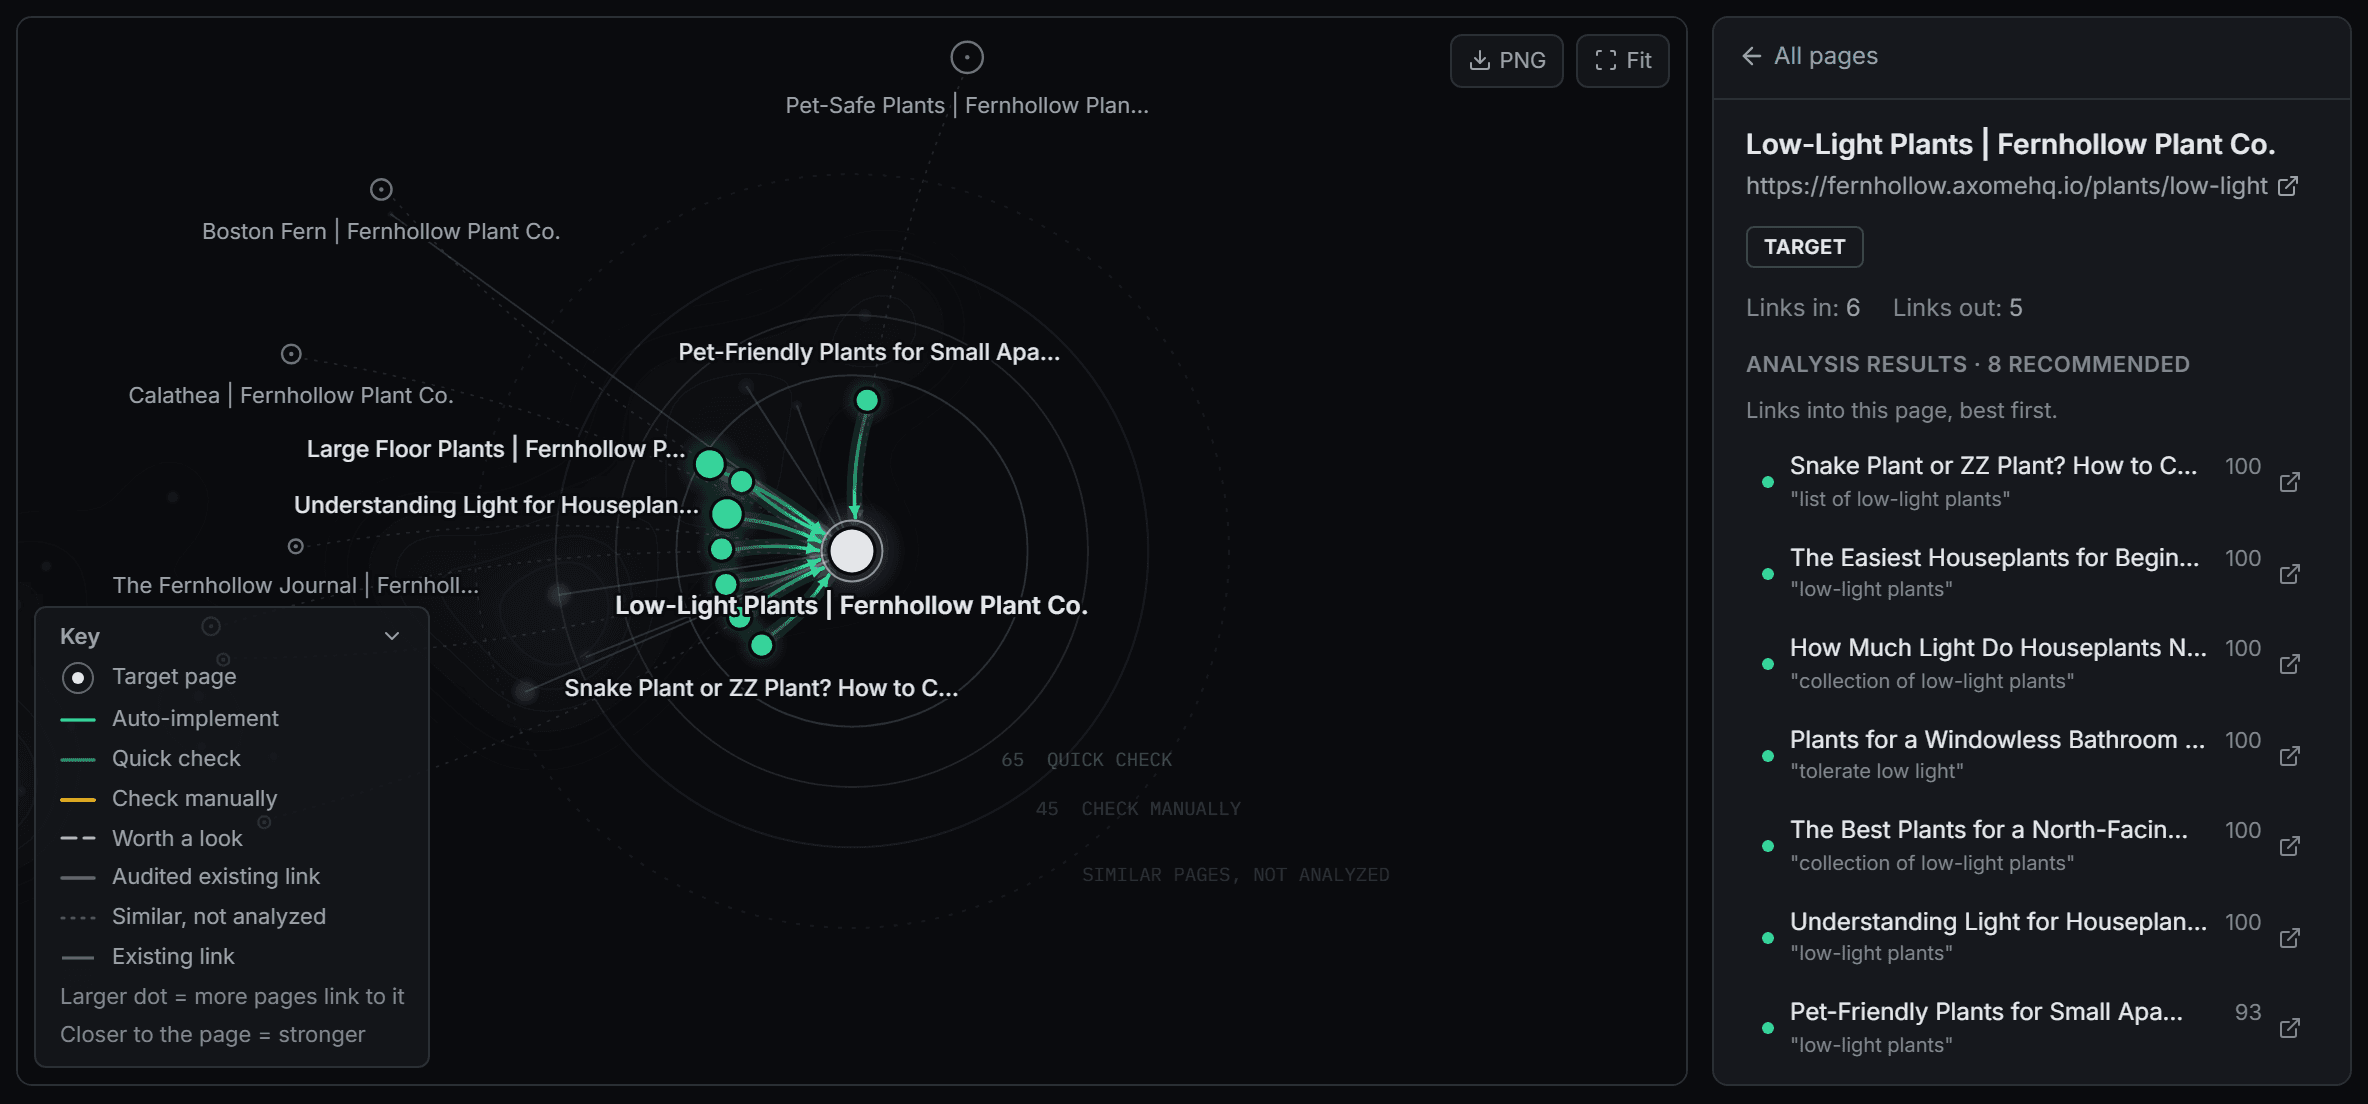Click the Quick check legend line

point(78,759)
